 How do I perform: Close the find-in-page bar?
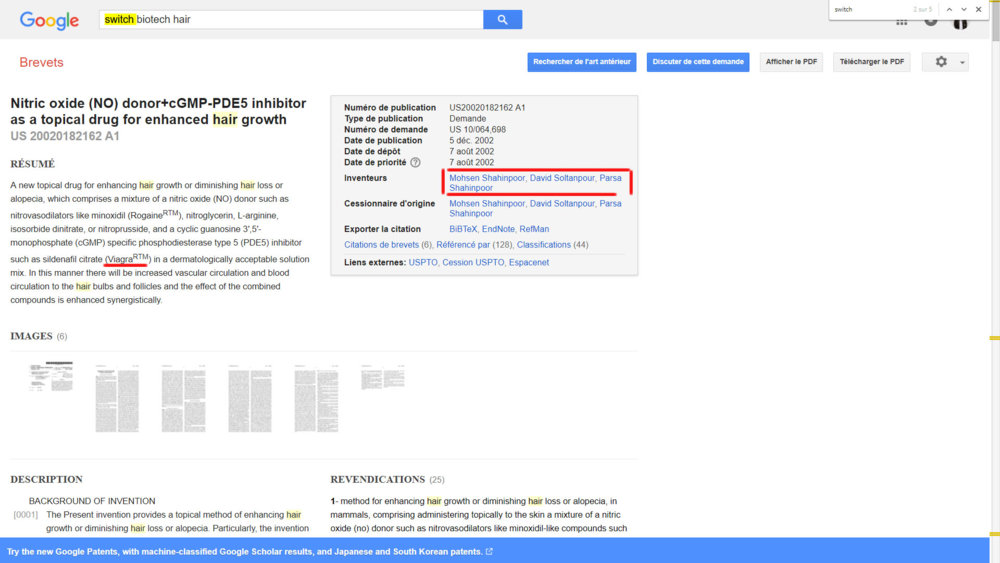coord(980,9)
